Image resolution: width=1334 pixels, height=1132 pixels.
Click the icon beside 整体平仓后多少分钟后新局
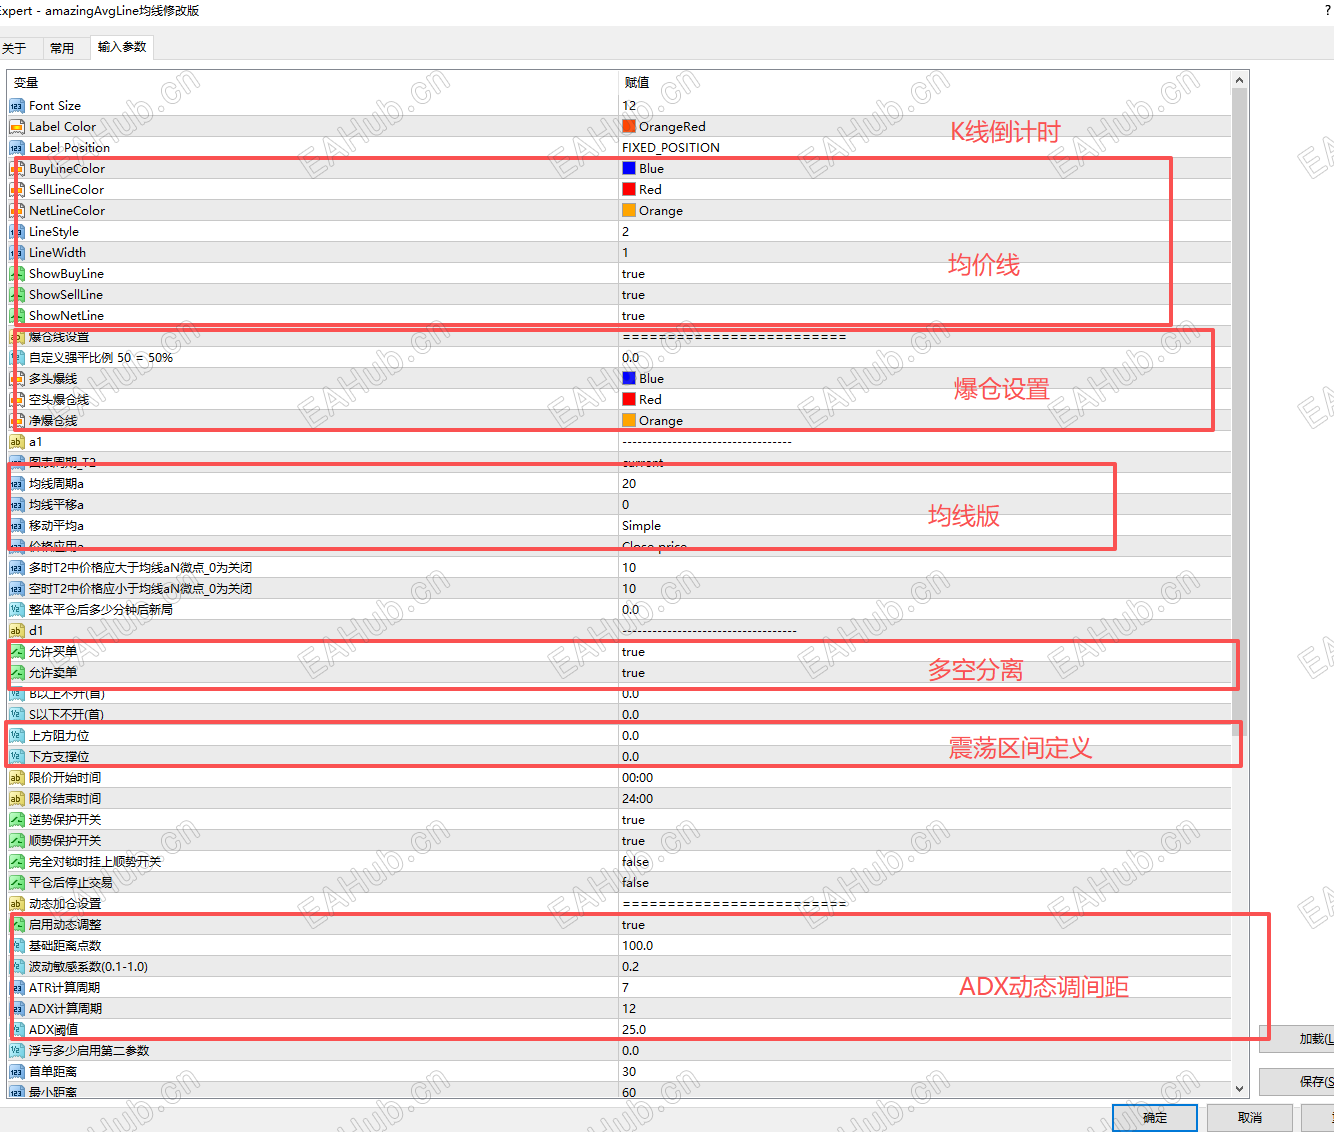coord(17,610)
